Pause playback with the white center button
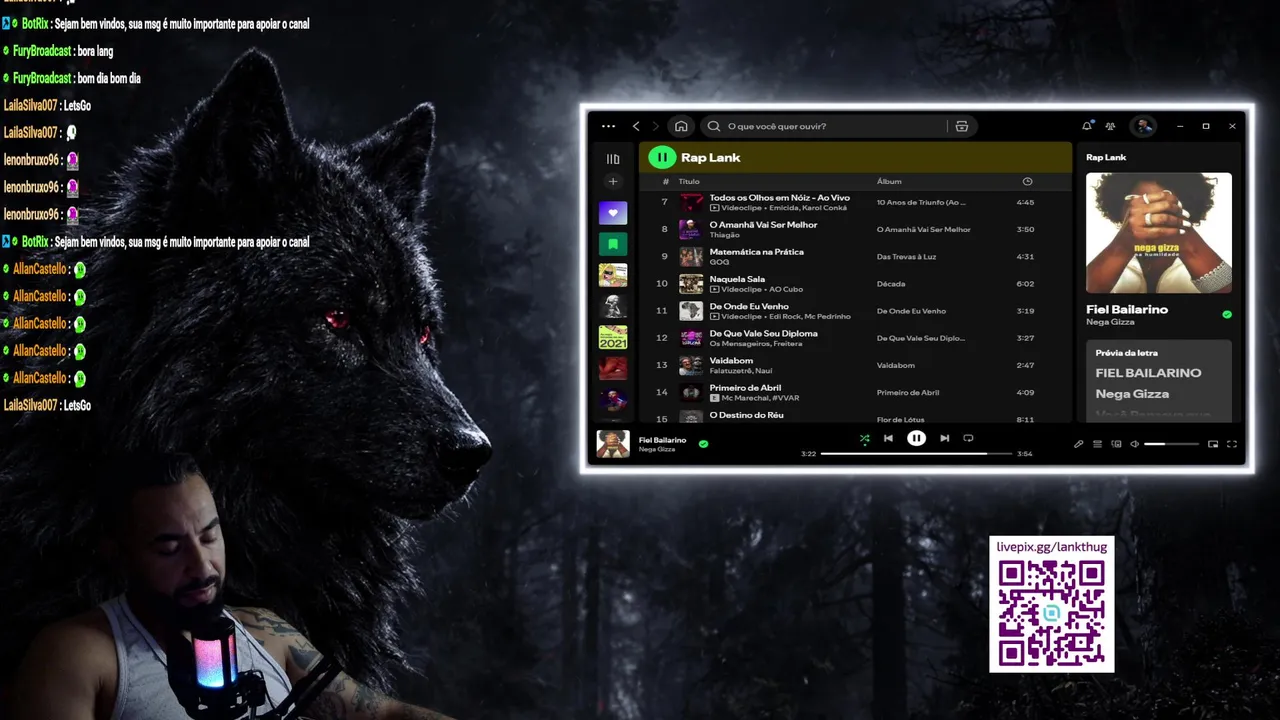The width and height of the screenshot is (1280, 720). tap(916, 438)
